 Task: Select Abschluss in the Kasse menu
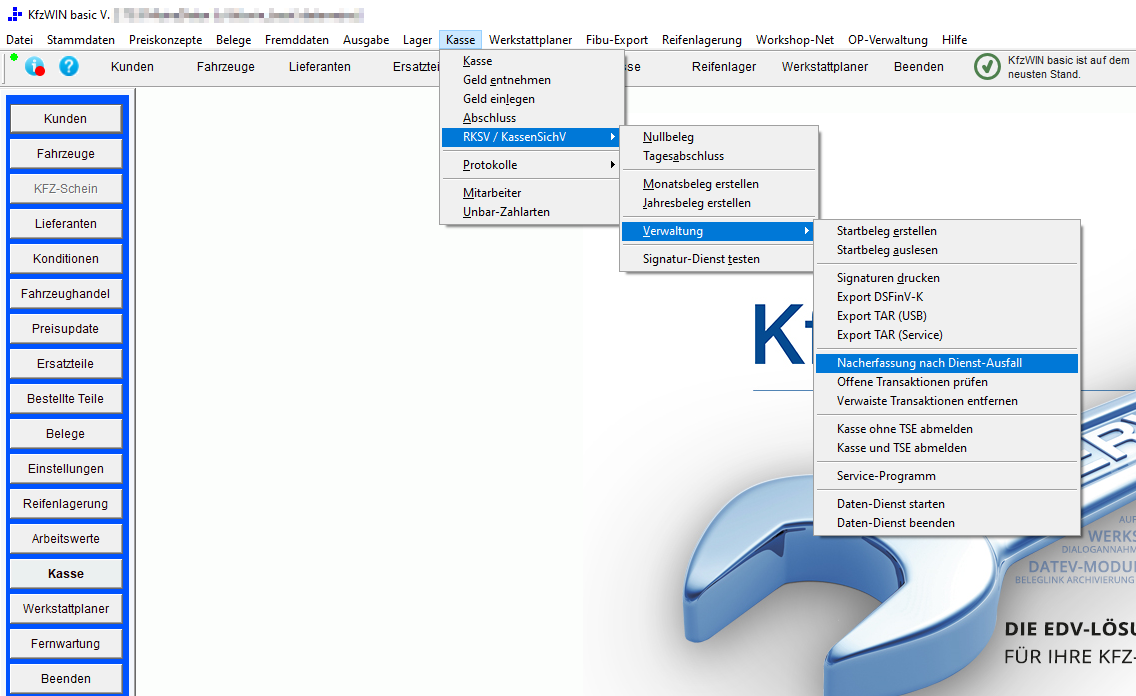(531, 117)
